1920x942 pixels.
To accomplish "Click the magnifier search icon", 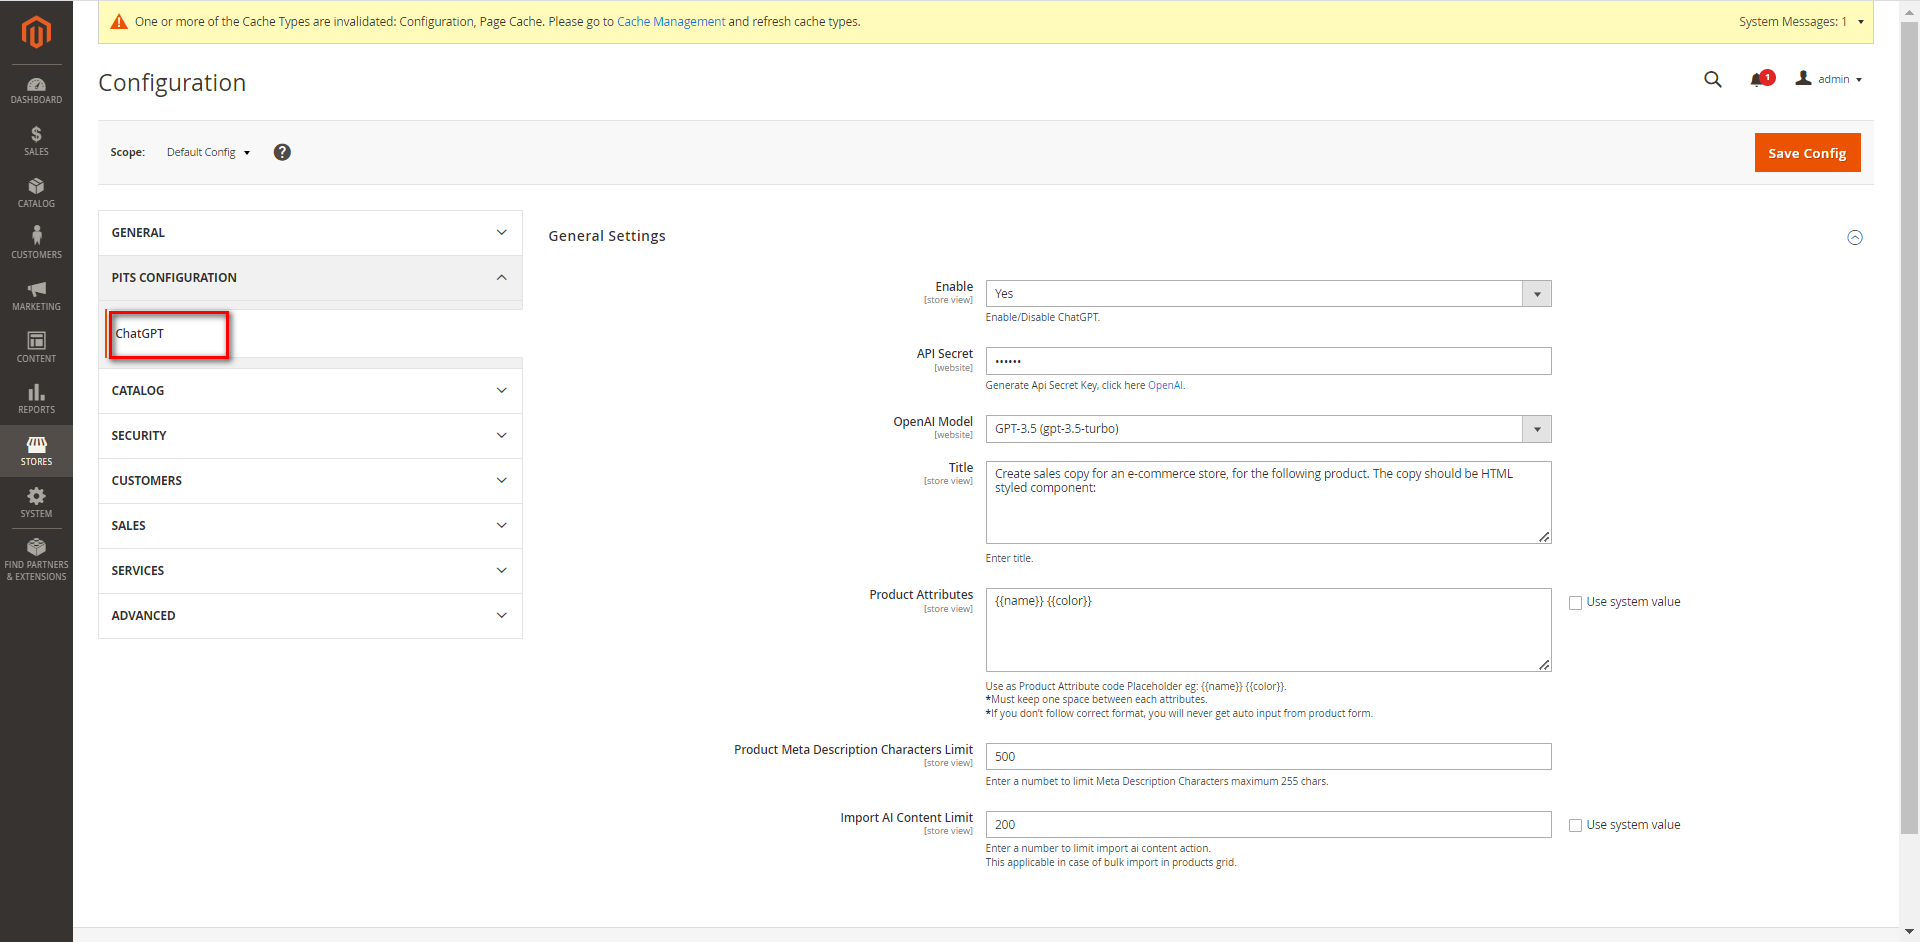I will point(1712,80).
